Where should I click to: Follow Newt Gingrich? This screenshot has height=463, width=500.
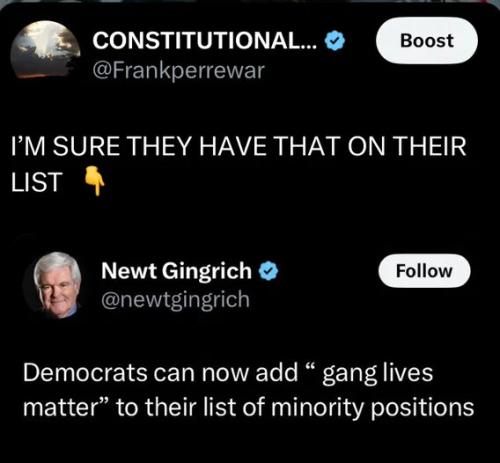(x=424, y=271)
